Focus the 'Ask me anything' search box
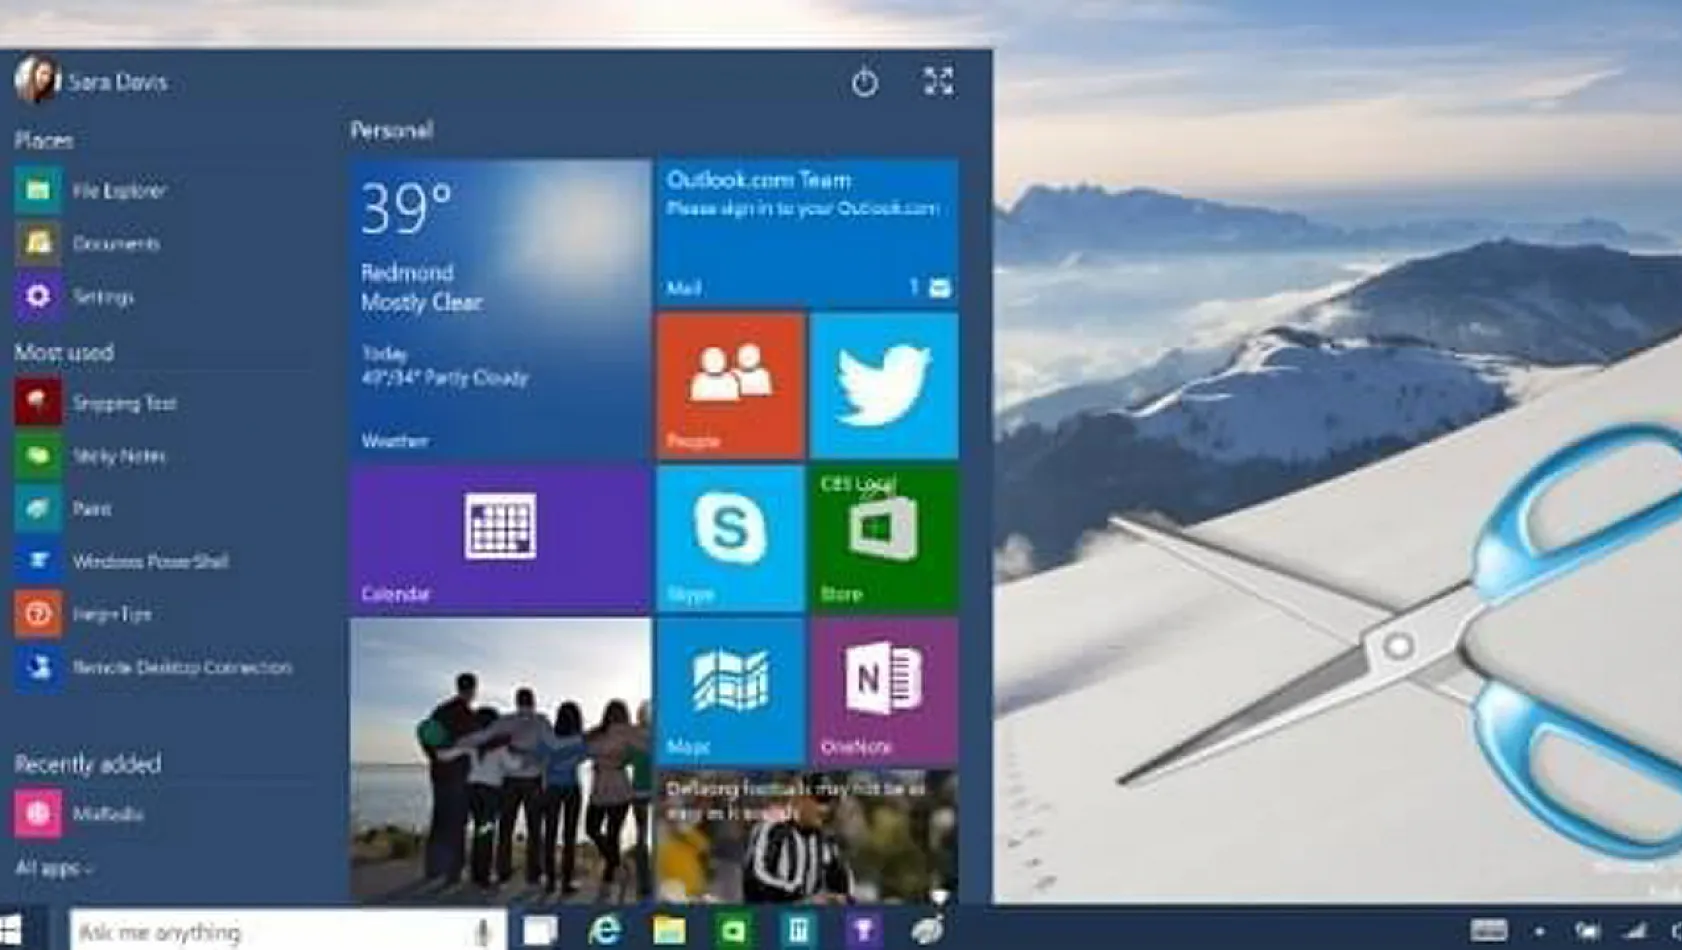This screenshot has width=1682, height=950. 288,931
